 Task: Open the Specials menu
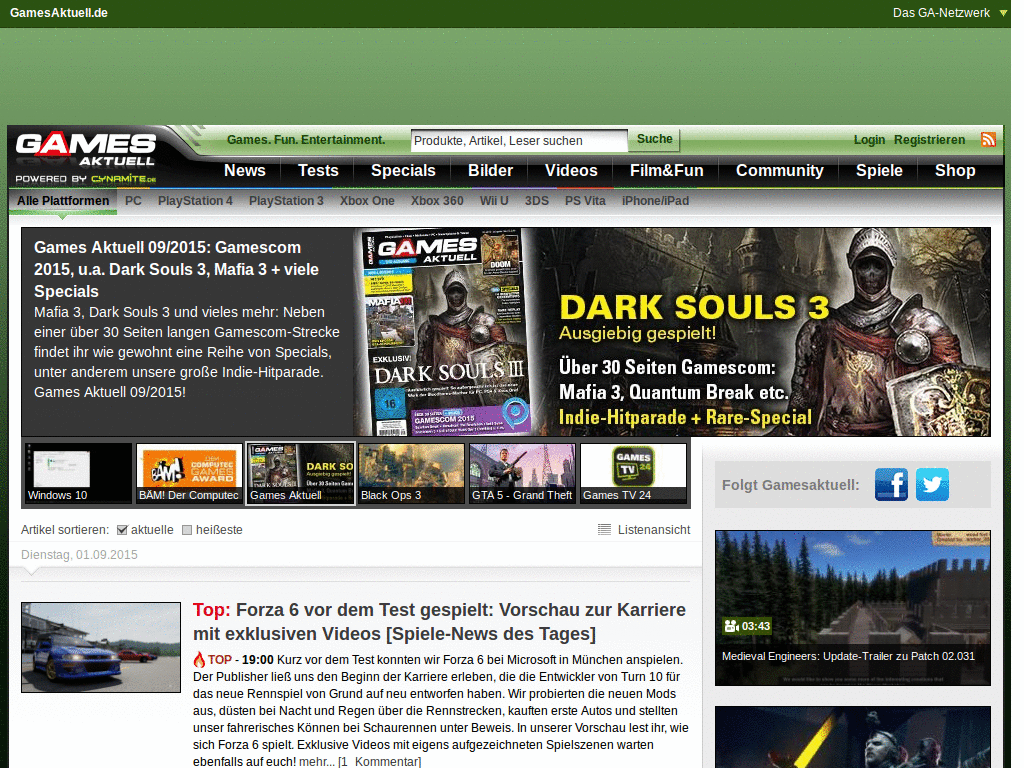(403, 170)
